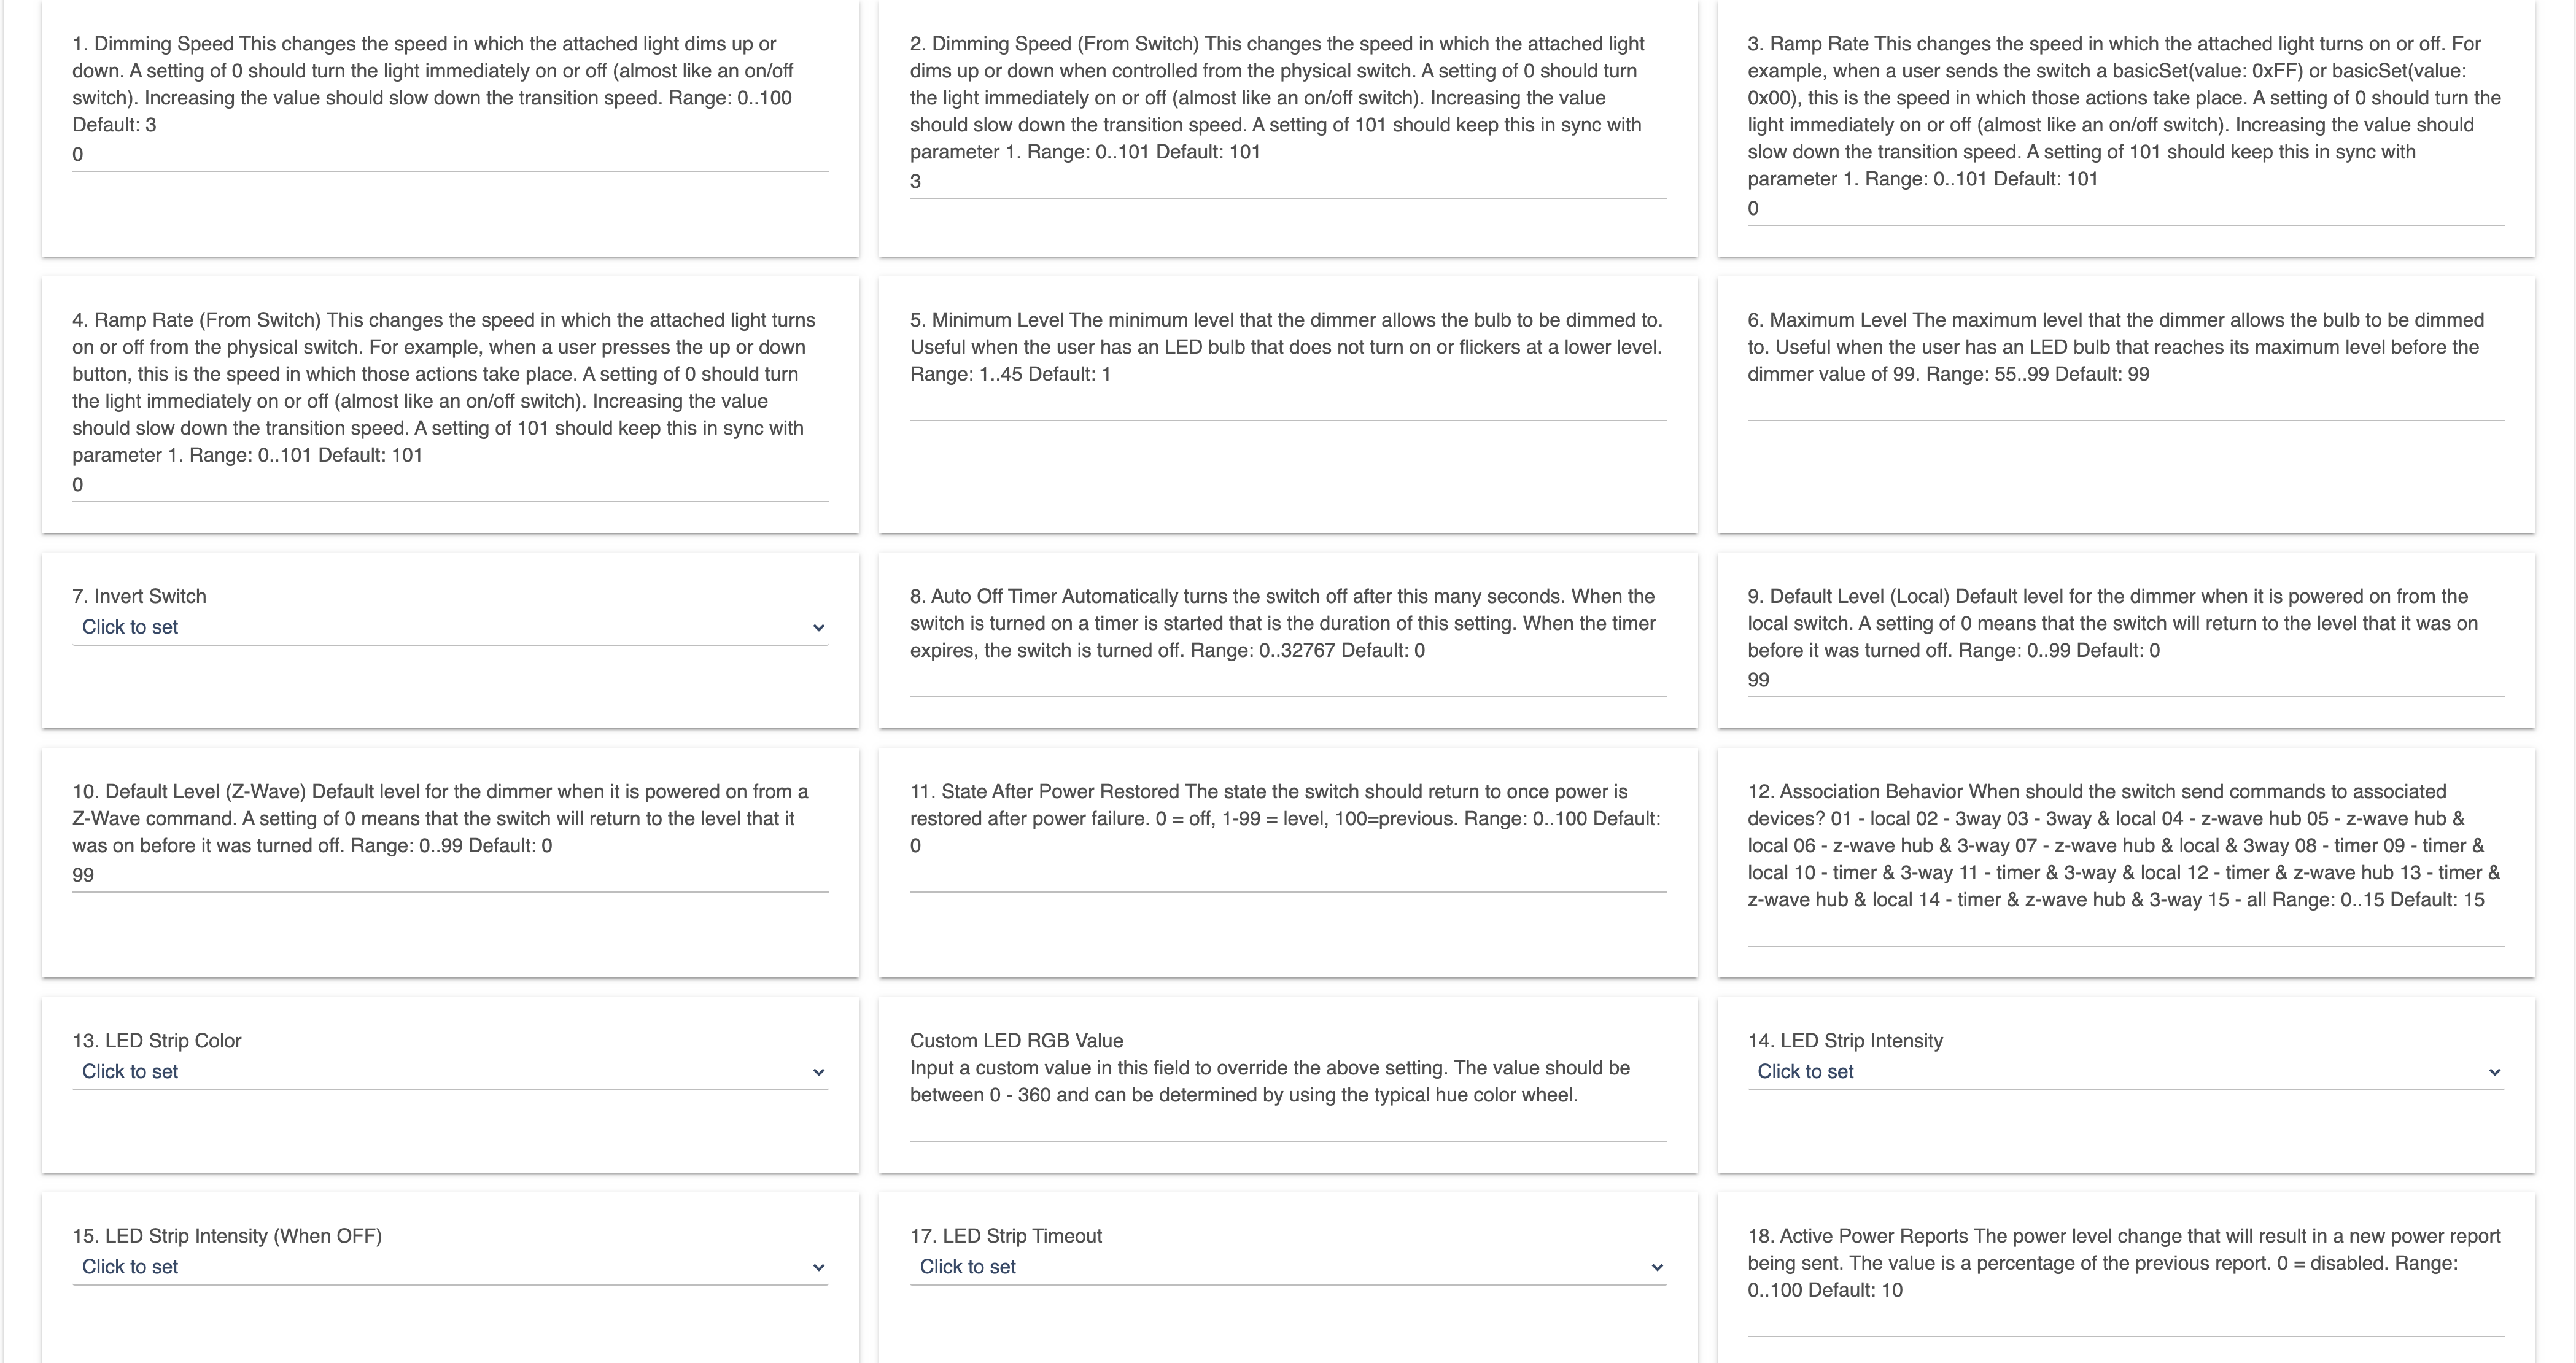The height and width of the screenshot is (1363, 2576).
Task: Focus the Custom LED RGB Value field
Action: pos(1288,1125)
